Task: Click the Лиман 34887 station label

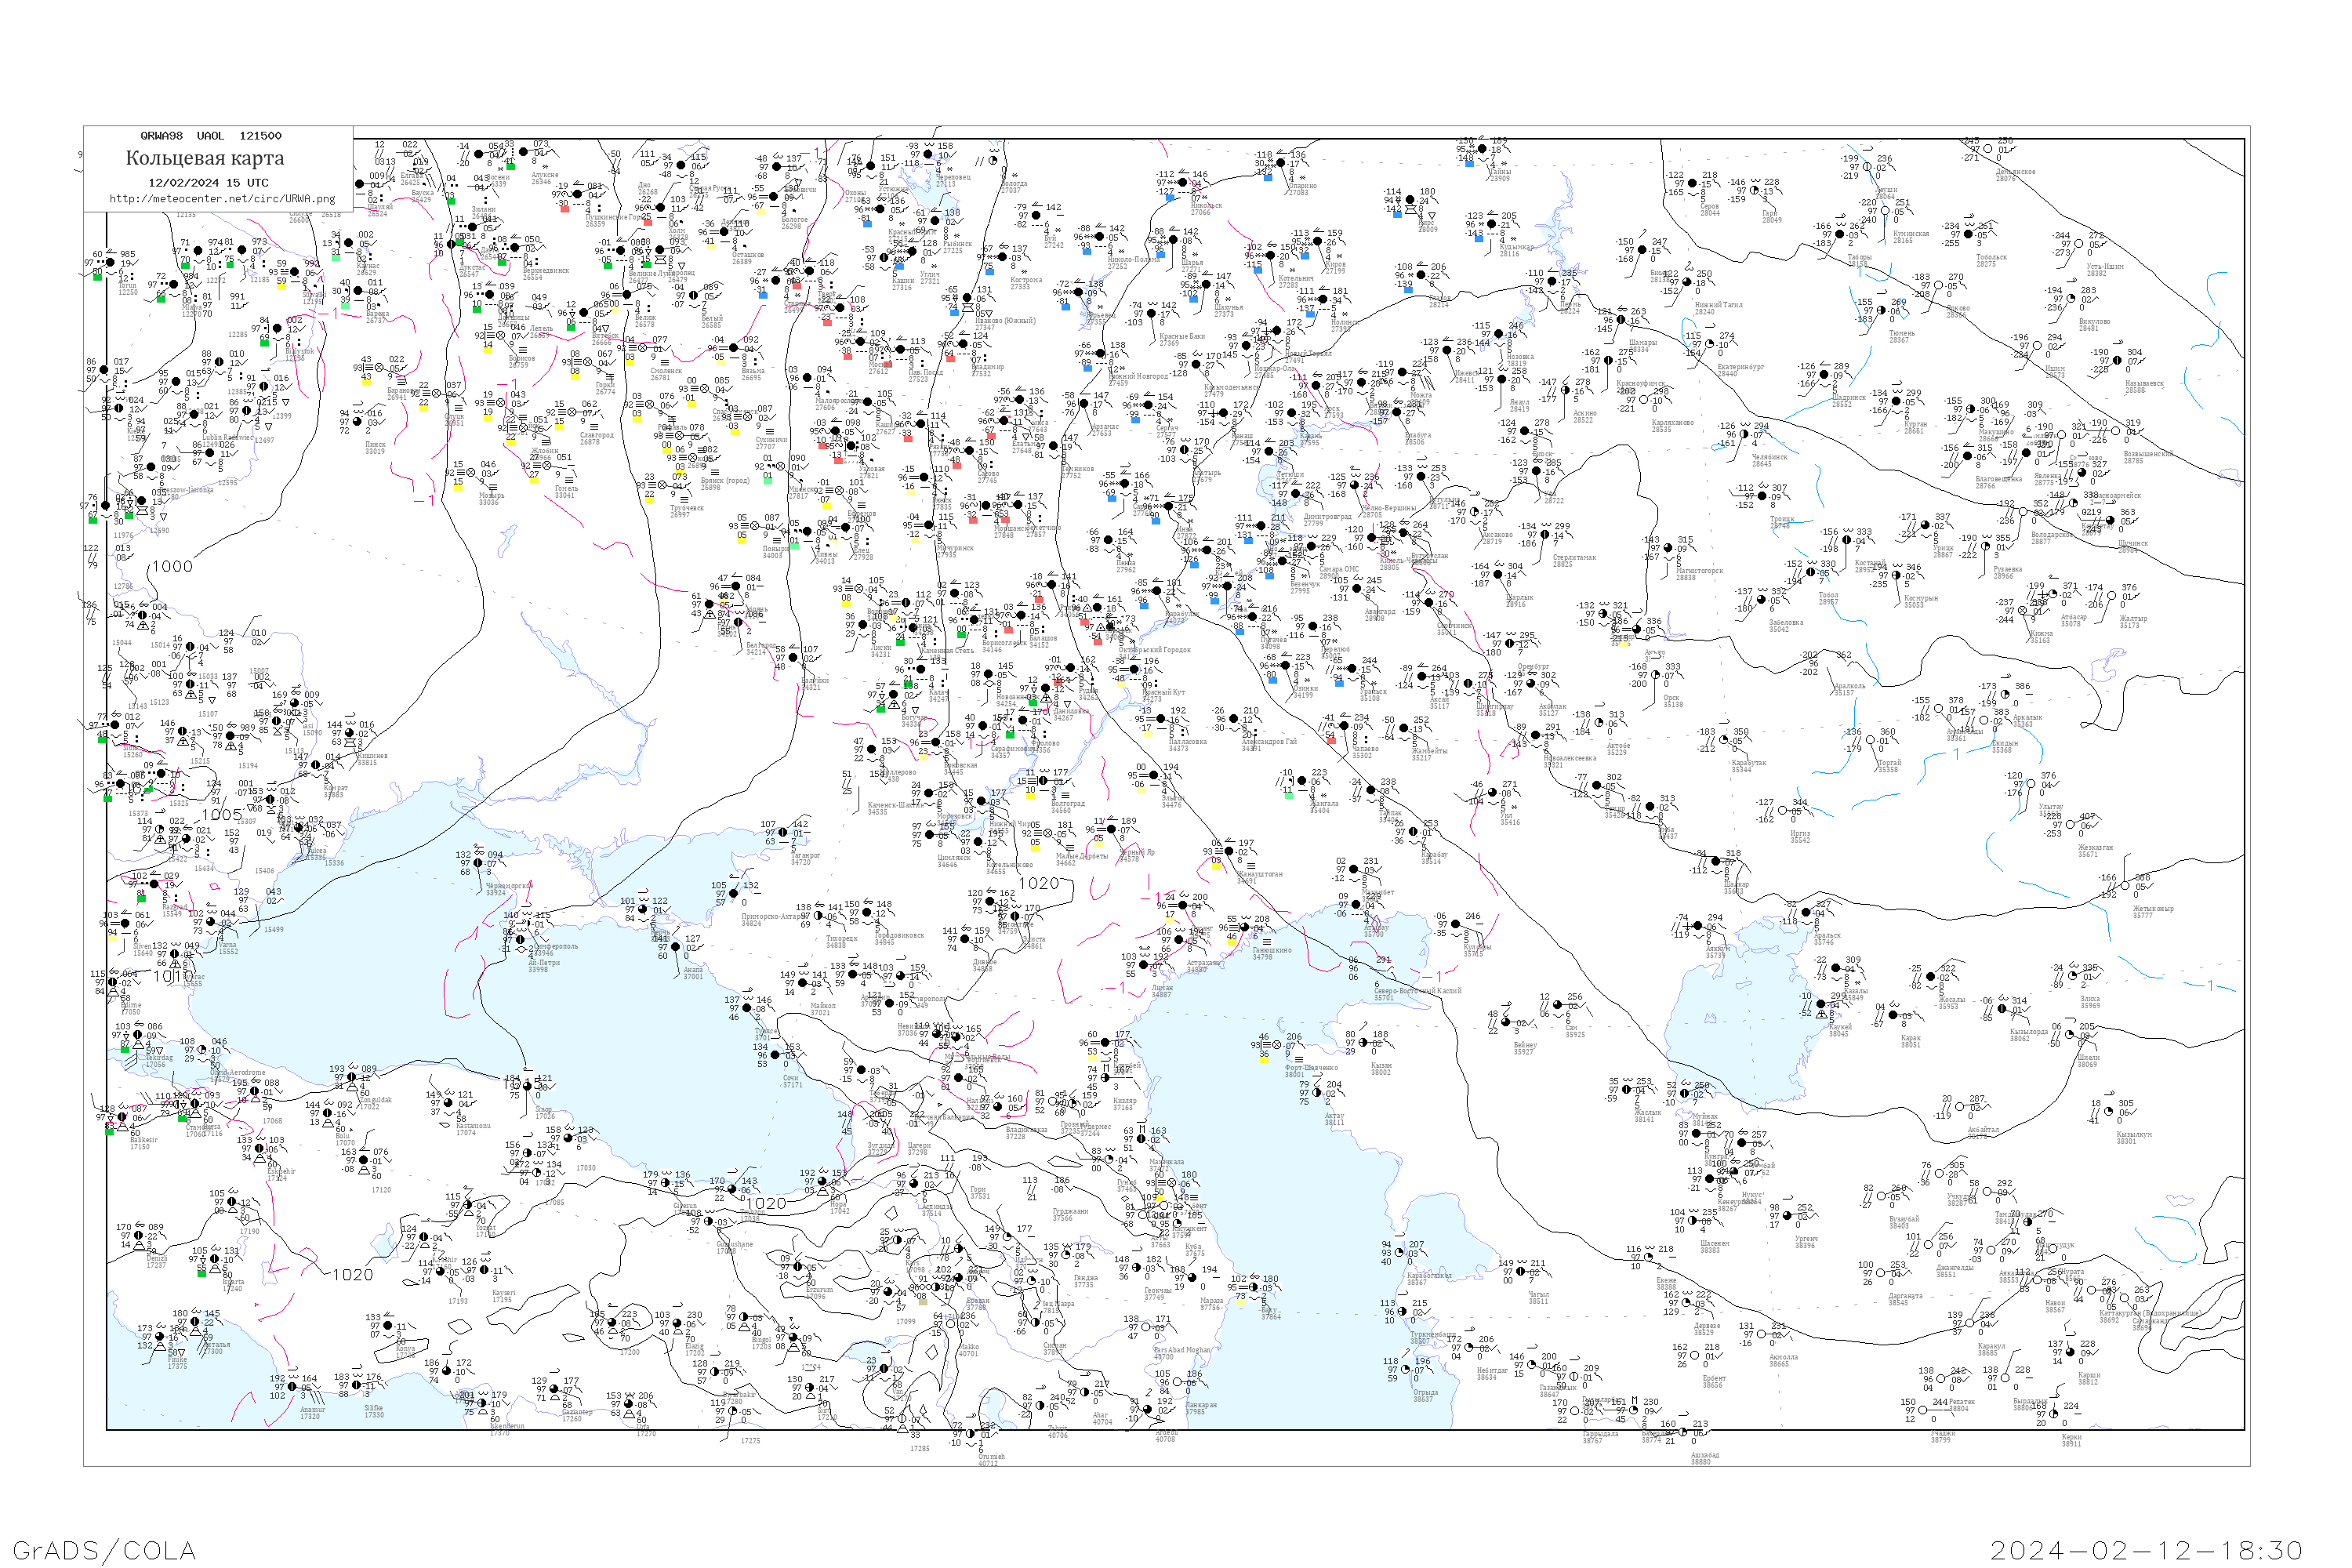Action: [x=1161, y=991]
